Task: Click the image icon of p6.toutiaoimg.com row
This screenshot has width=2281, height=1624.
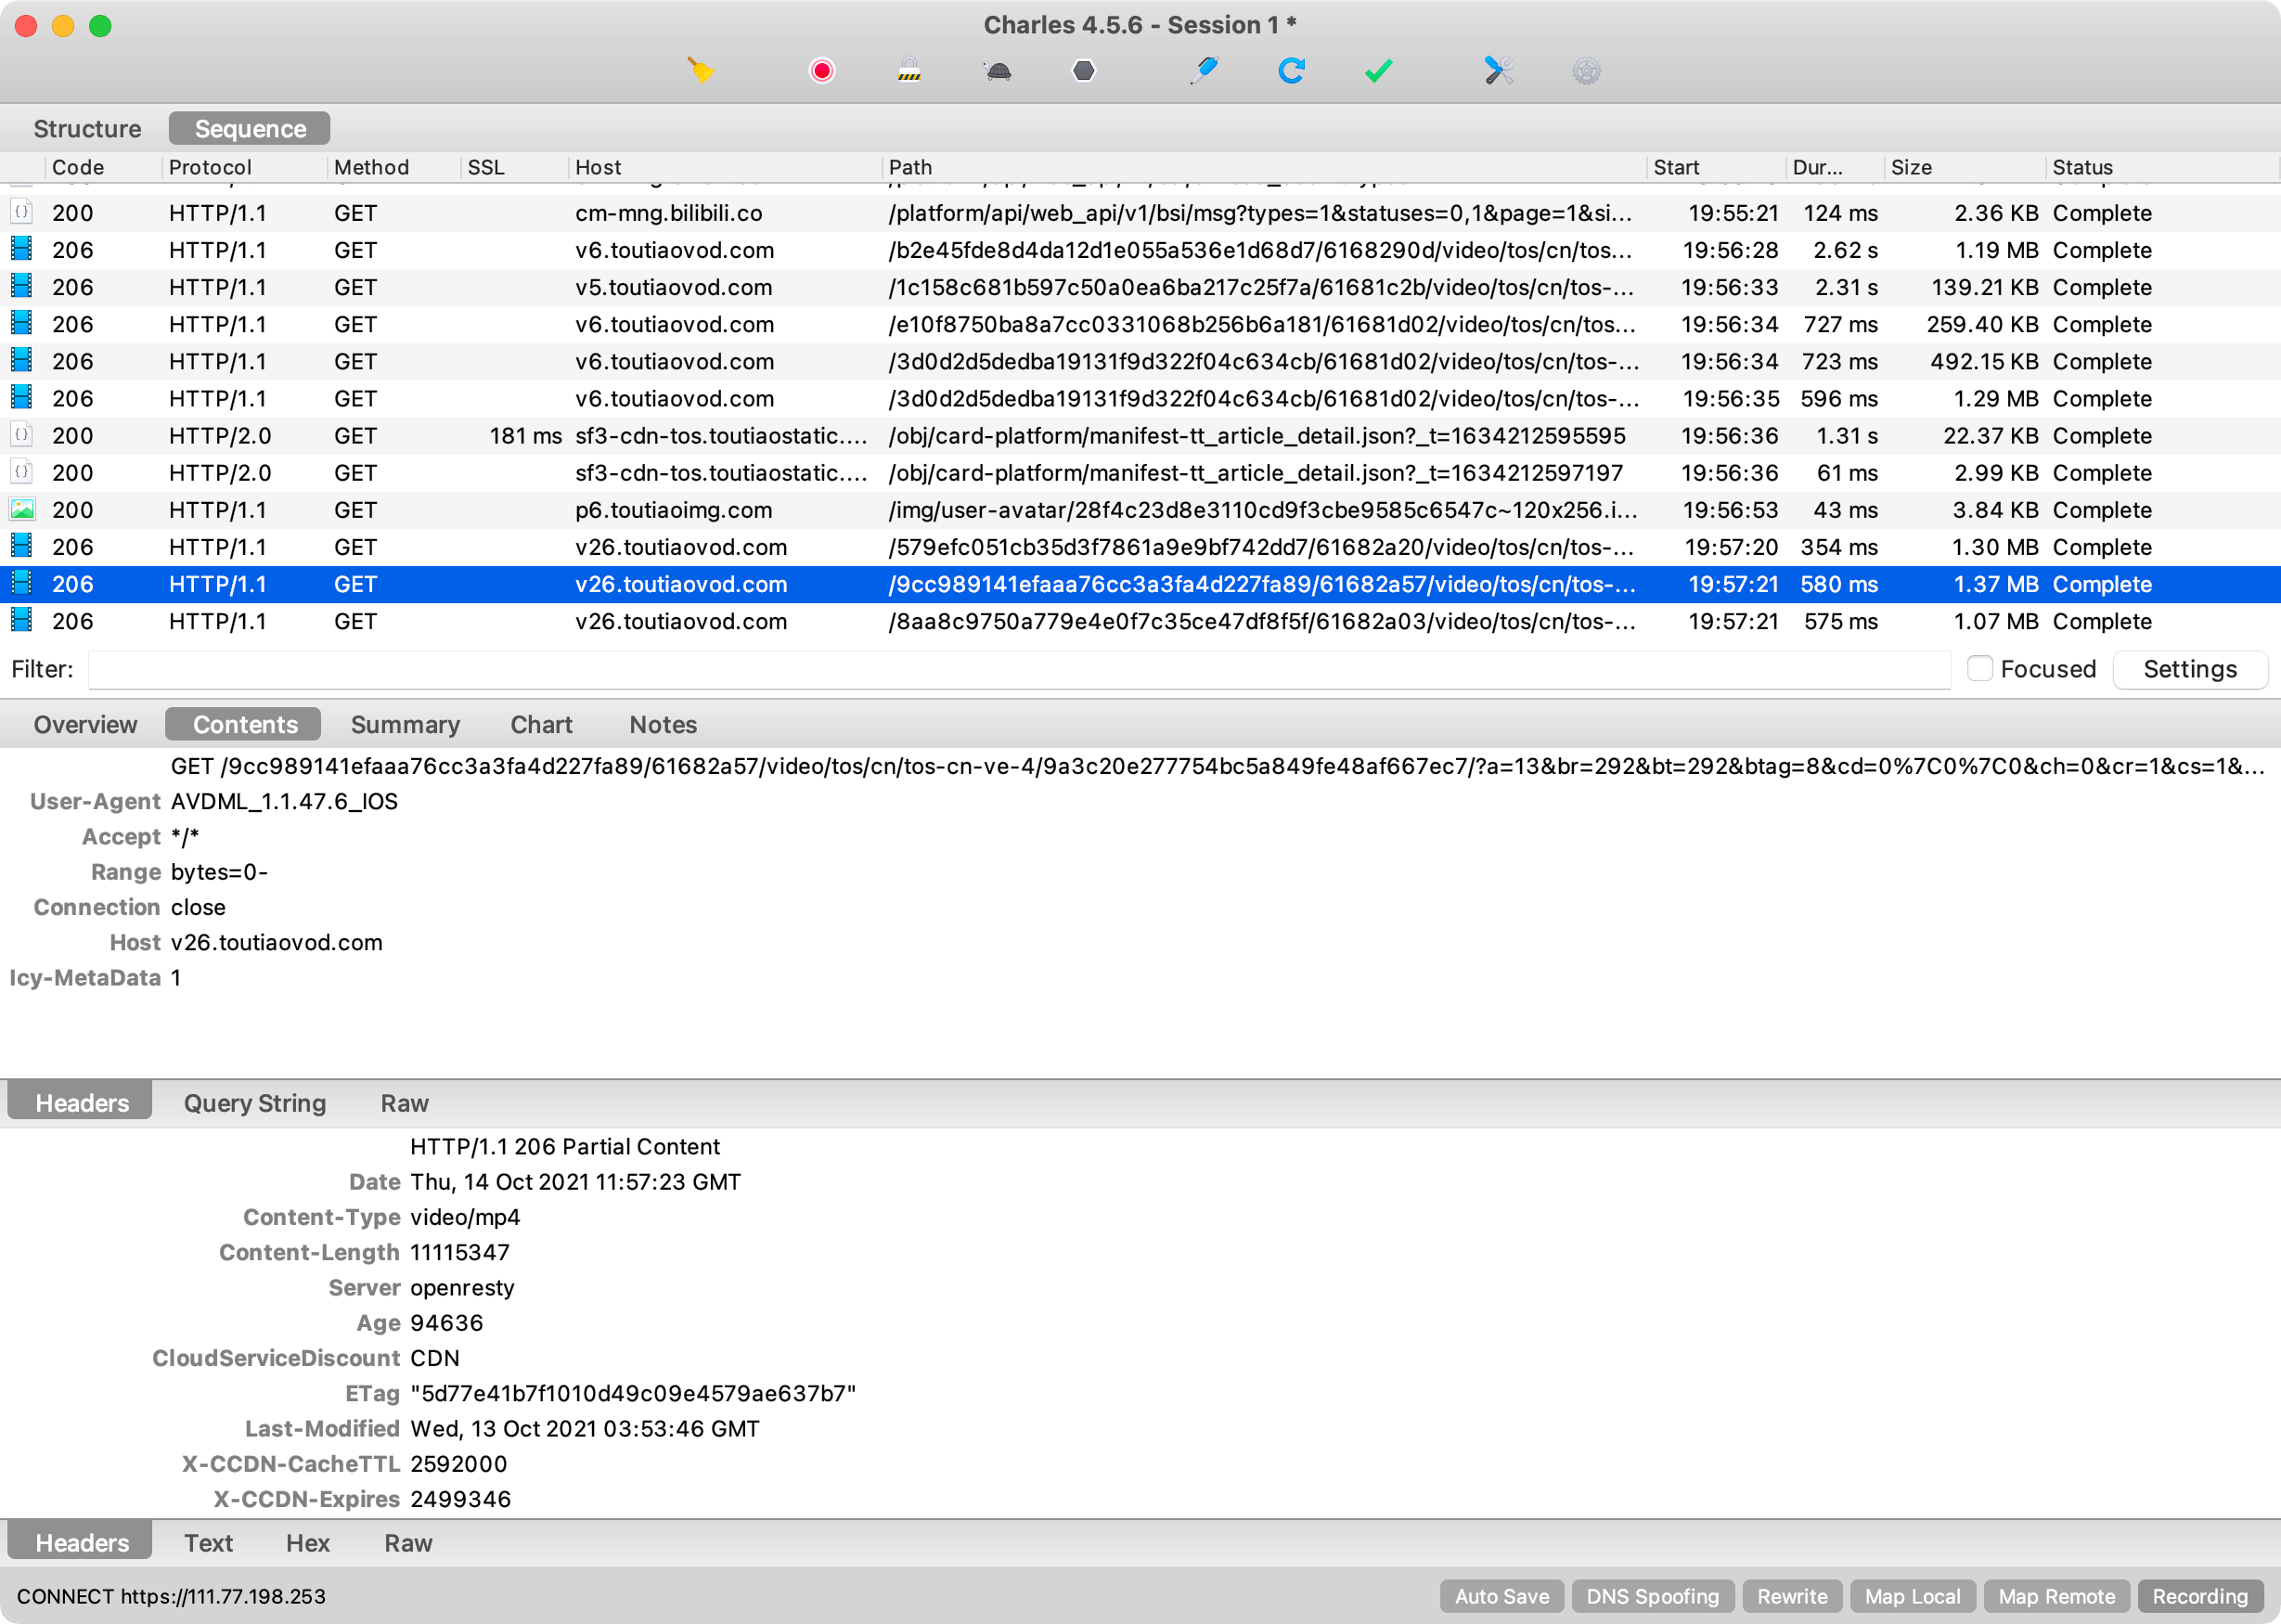Action: pos(21,510)
